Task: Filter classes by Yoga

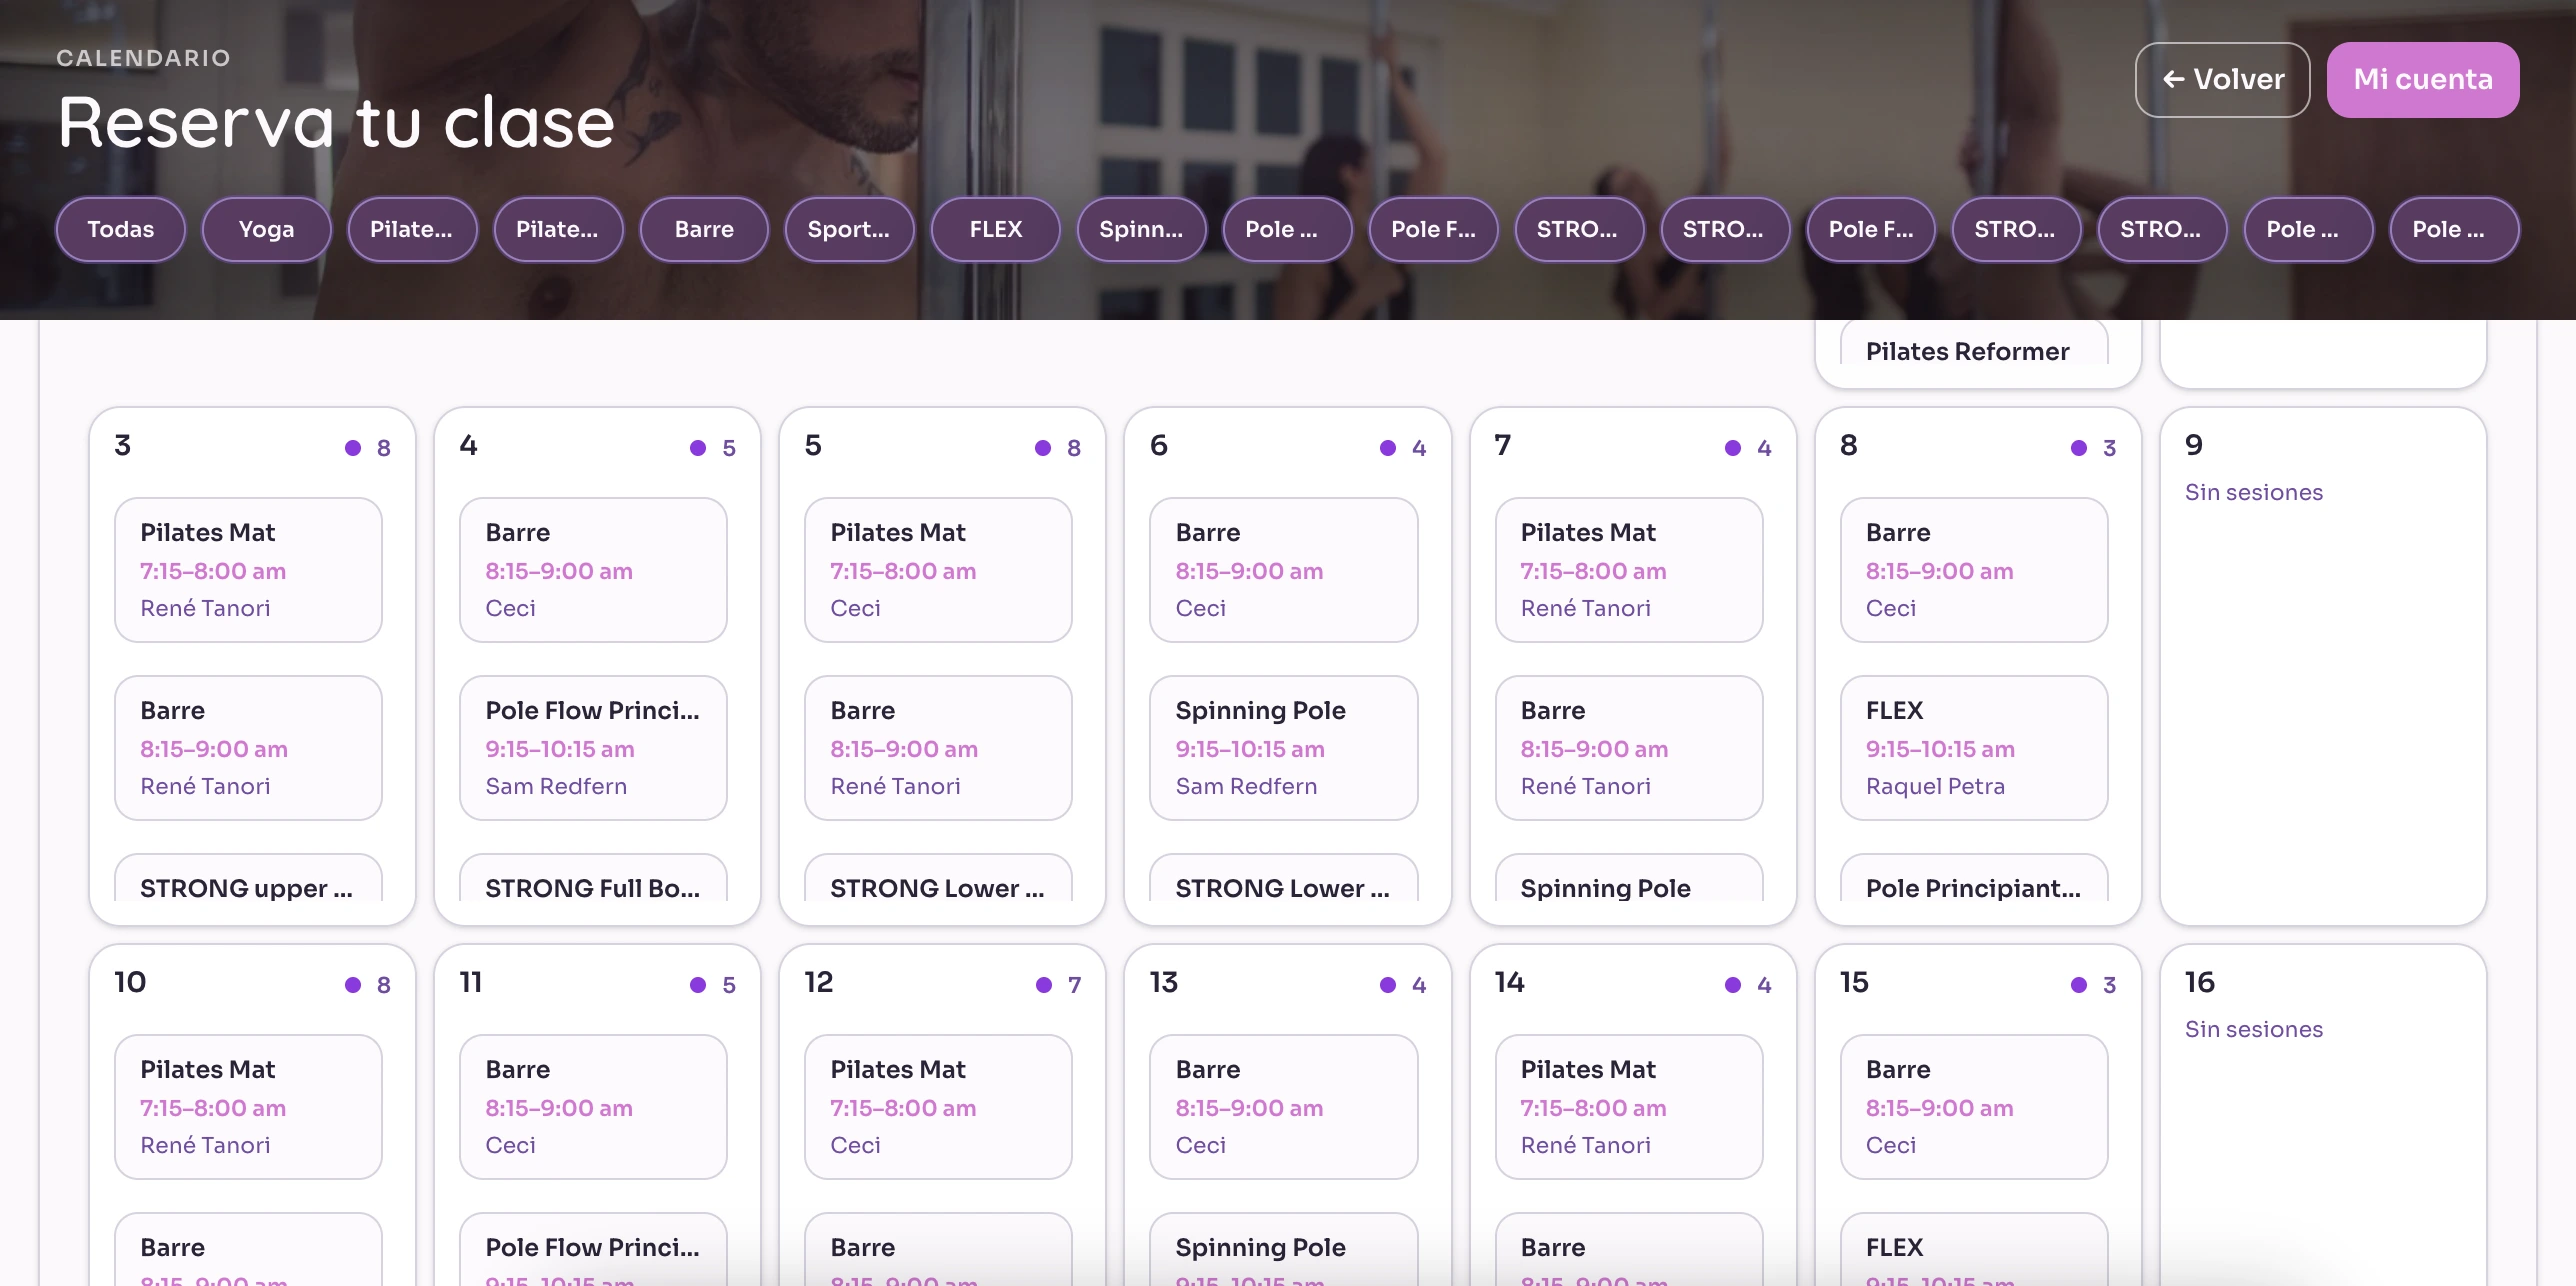Action: click(266, 229)
